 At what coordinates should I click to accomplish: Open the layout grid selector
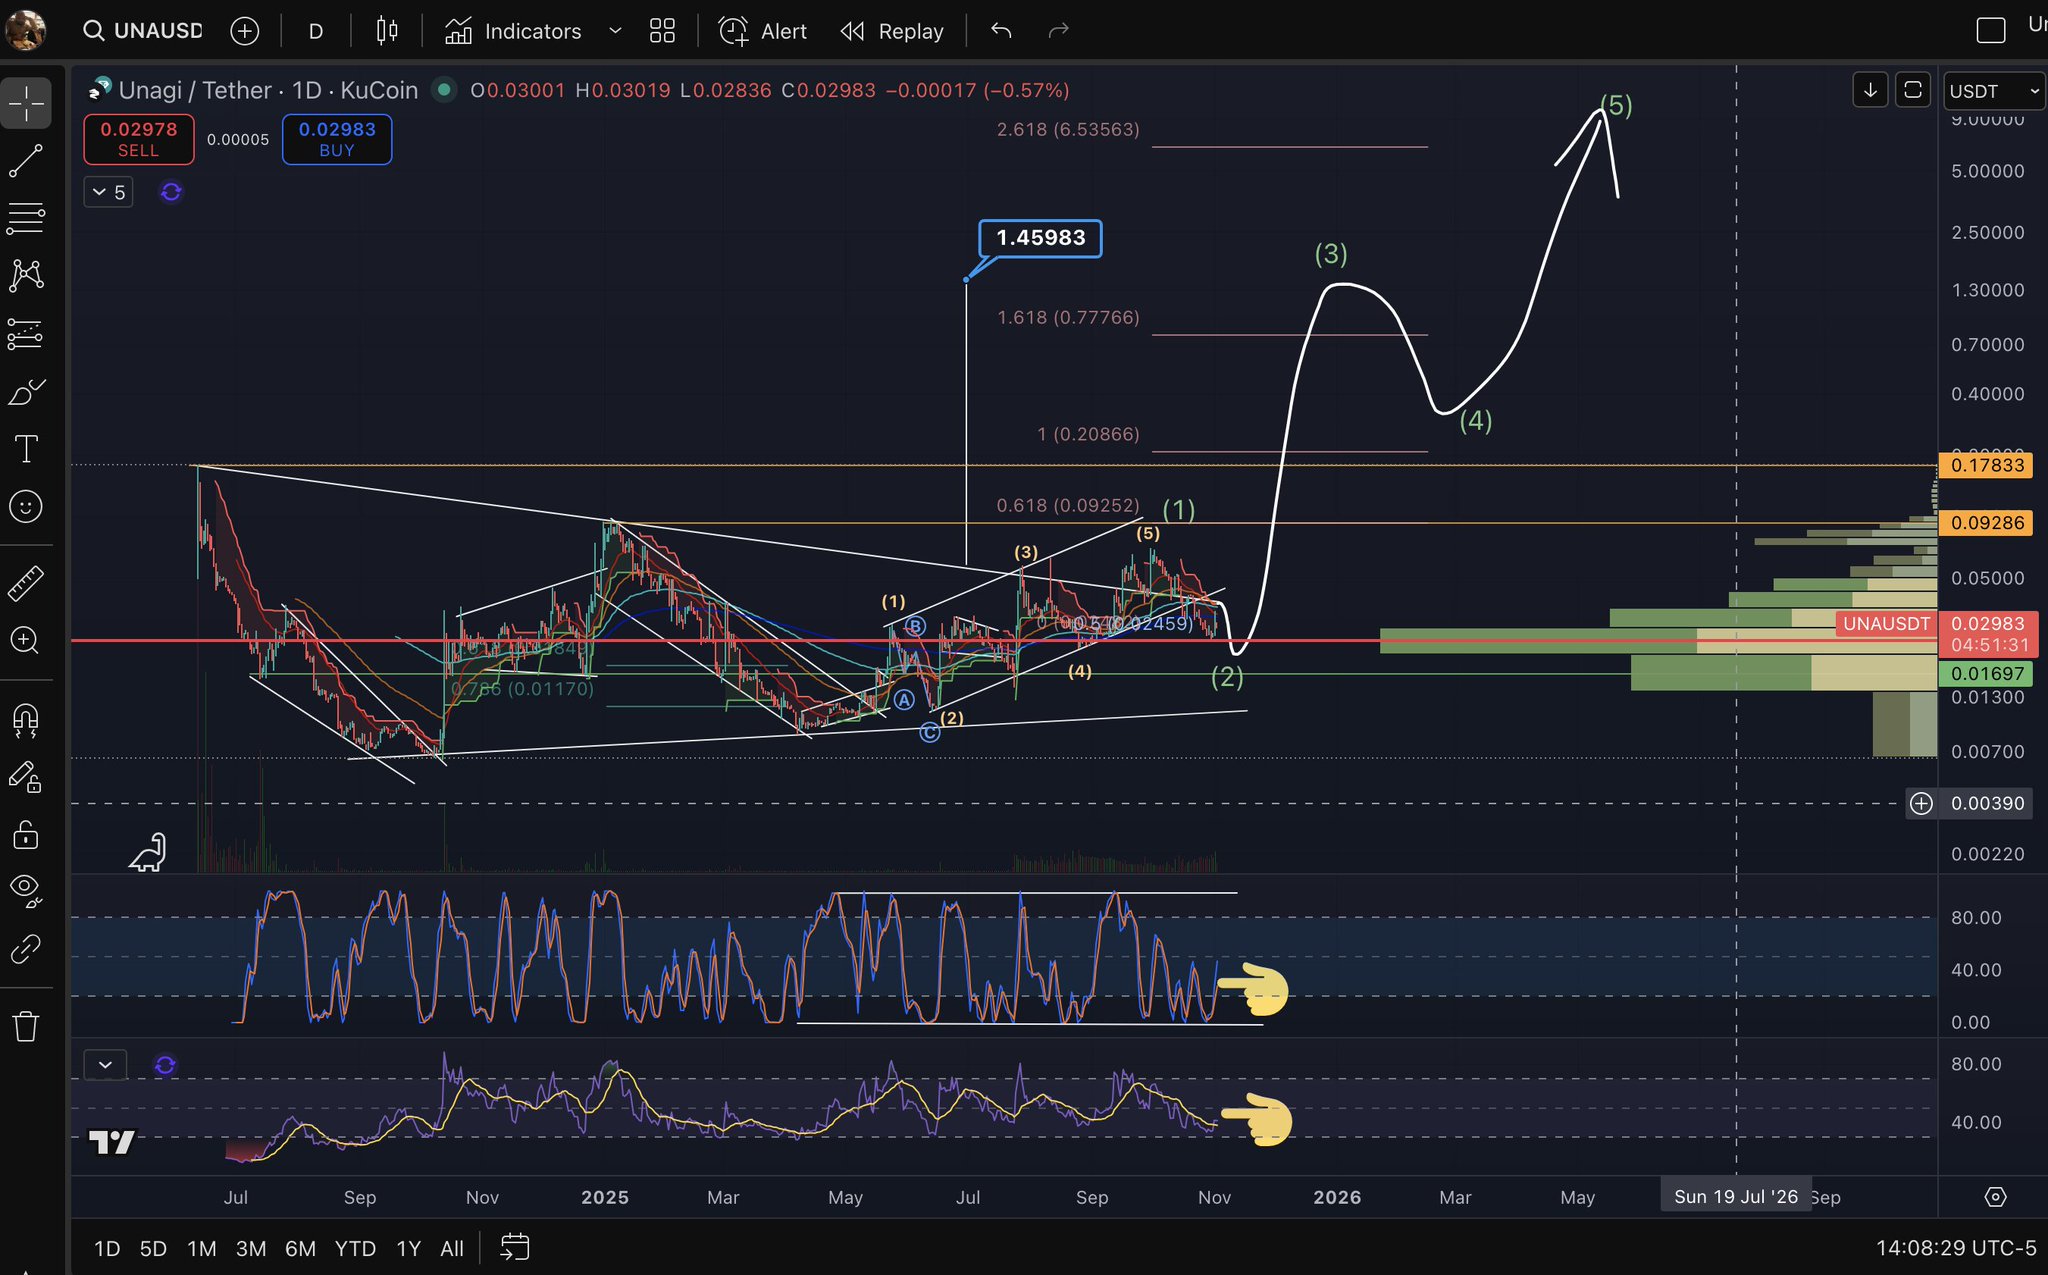tap(662, 31)
